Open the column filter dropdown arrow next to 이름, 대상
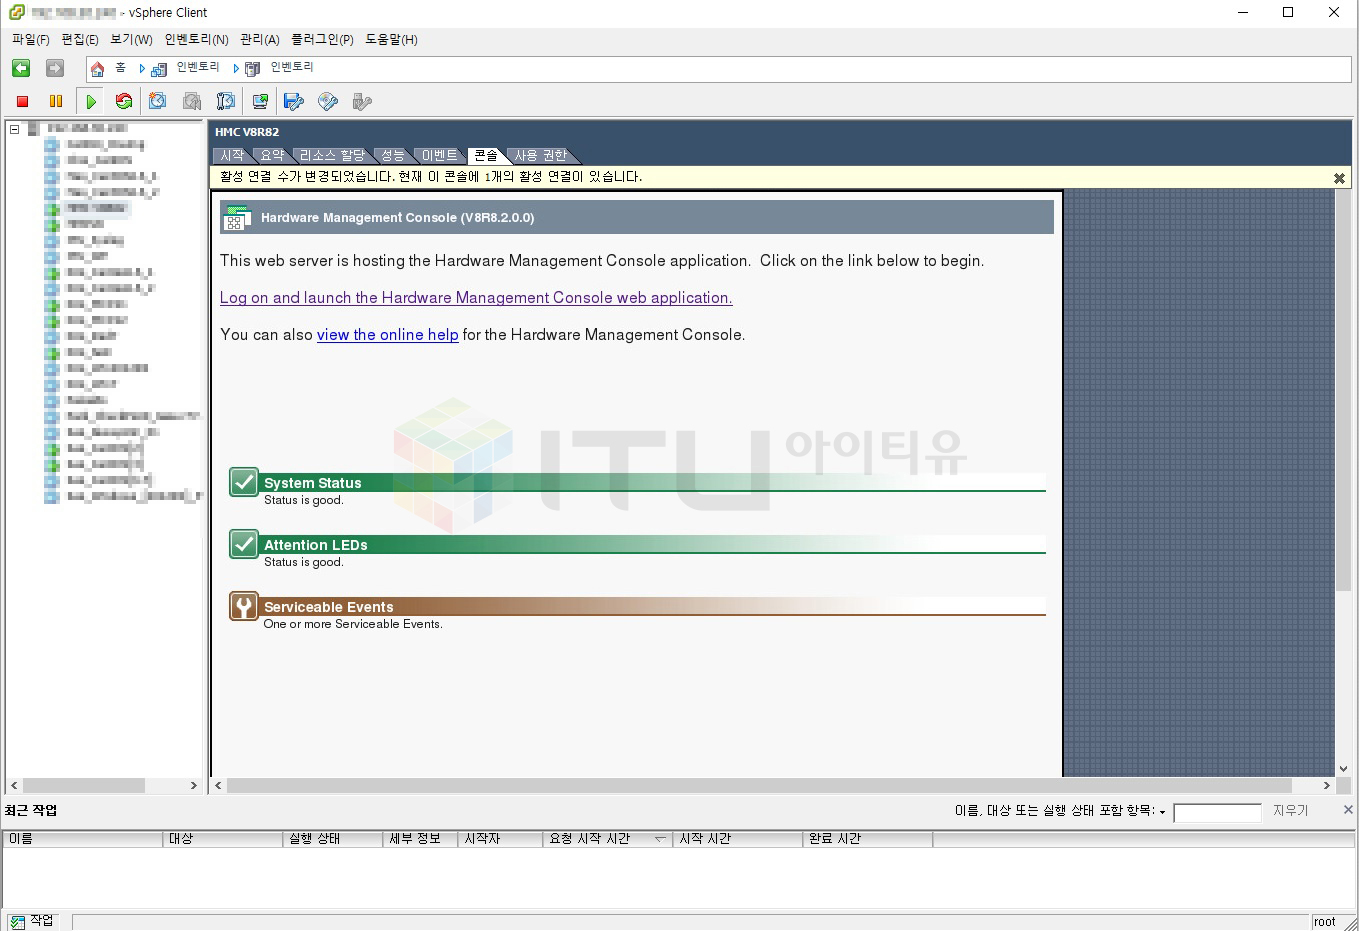This screenshot has width=1359, height=931. (1162, 812)
